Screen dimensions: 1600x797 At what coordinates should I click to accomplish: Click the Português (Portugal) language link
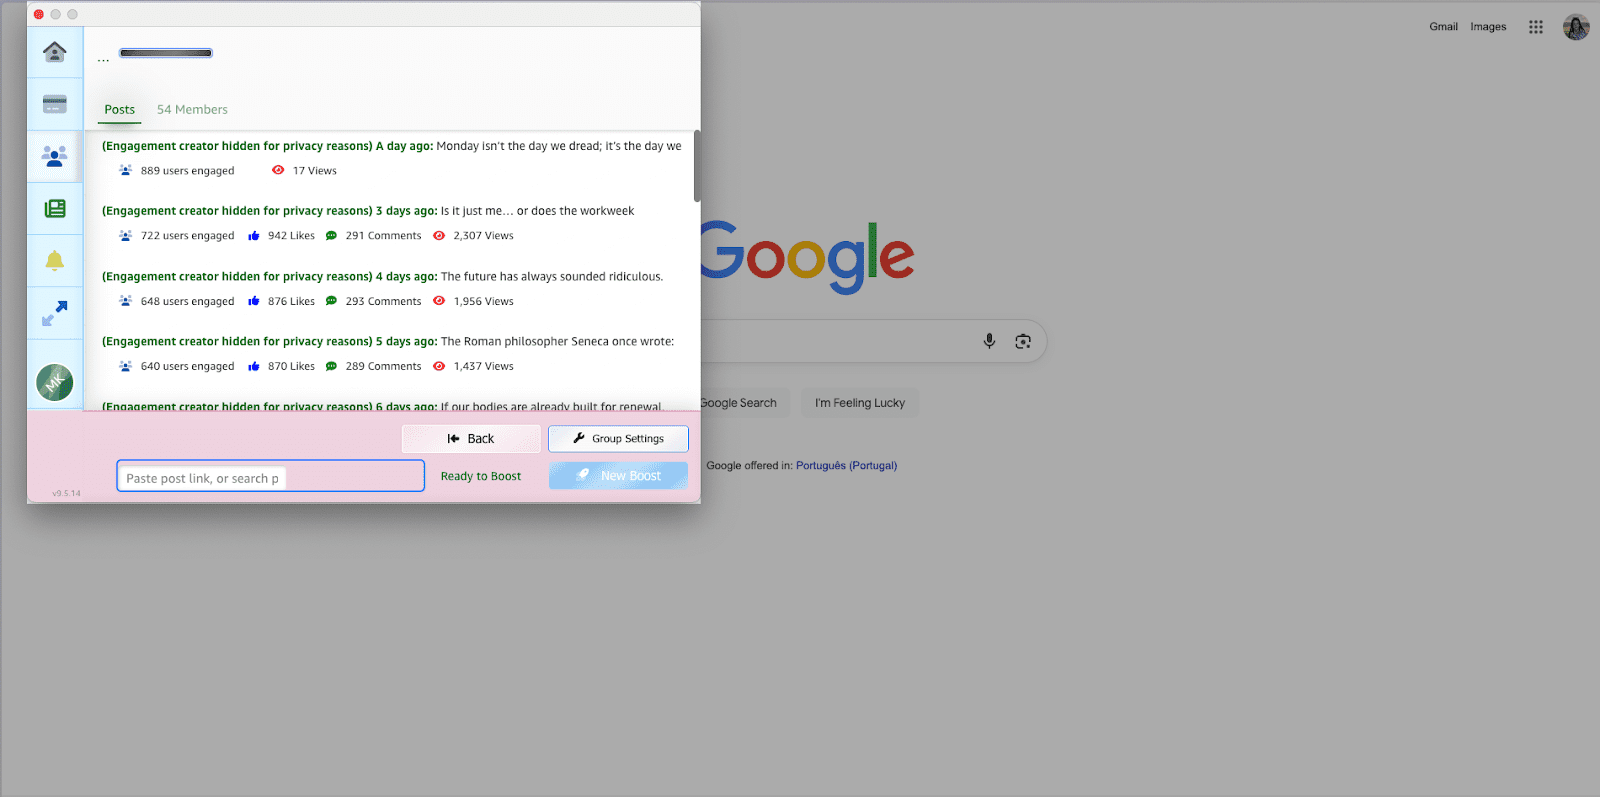tap(846, 466)
